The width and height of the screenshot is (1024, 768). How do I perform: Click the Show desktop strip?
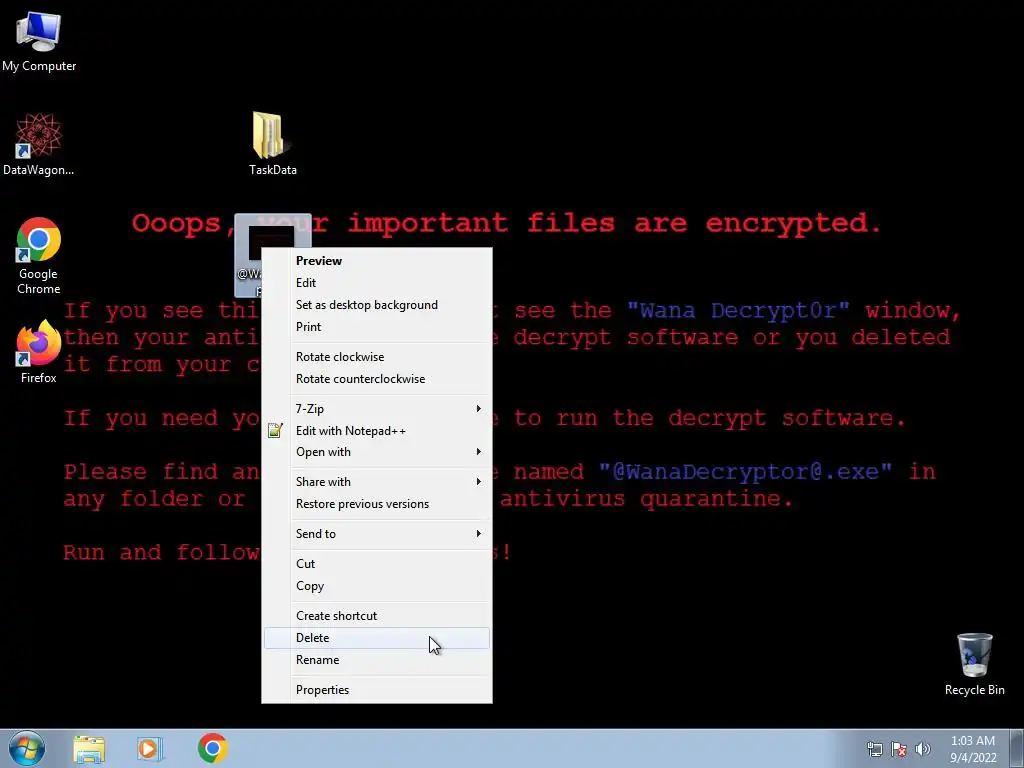click(1017, 749)
